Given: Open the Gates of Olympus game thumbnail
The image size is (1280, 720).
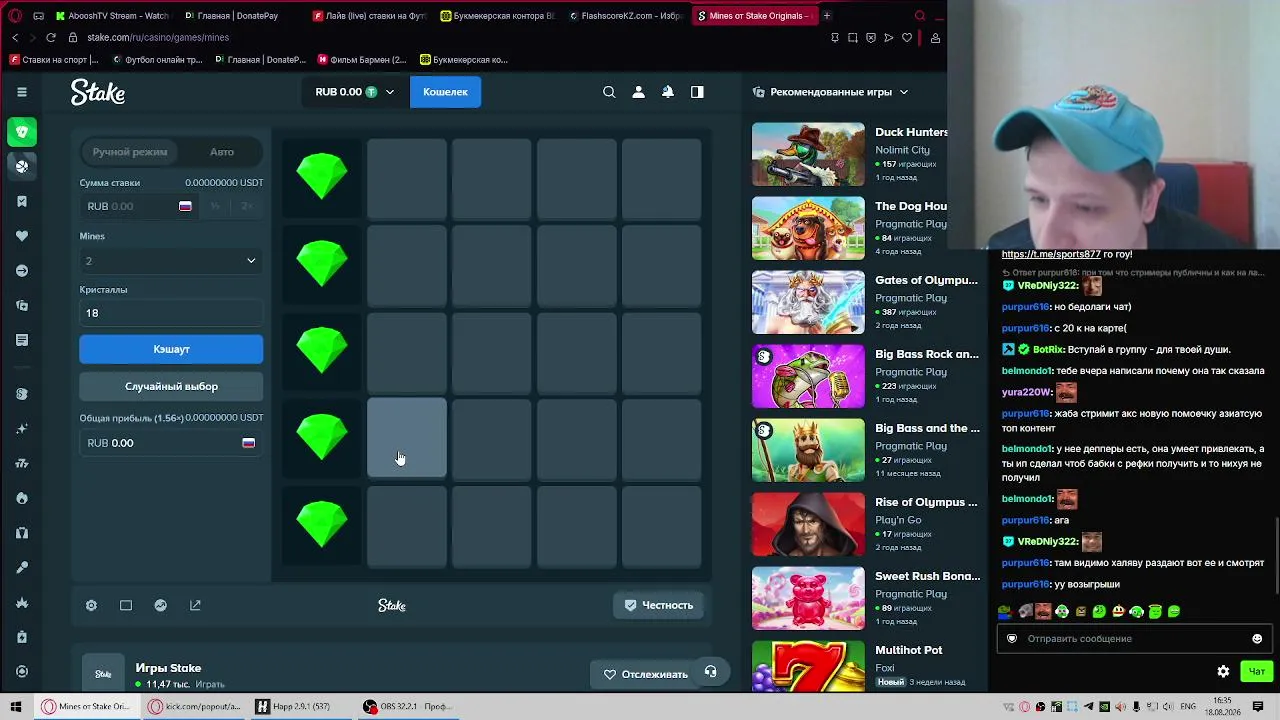Looking at the screenshot, I should click(808, 302).
